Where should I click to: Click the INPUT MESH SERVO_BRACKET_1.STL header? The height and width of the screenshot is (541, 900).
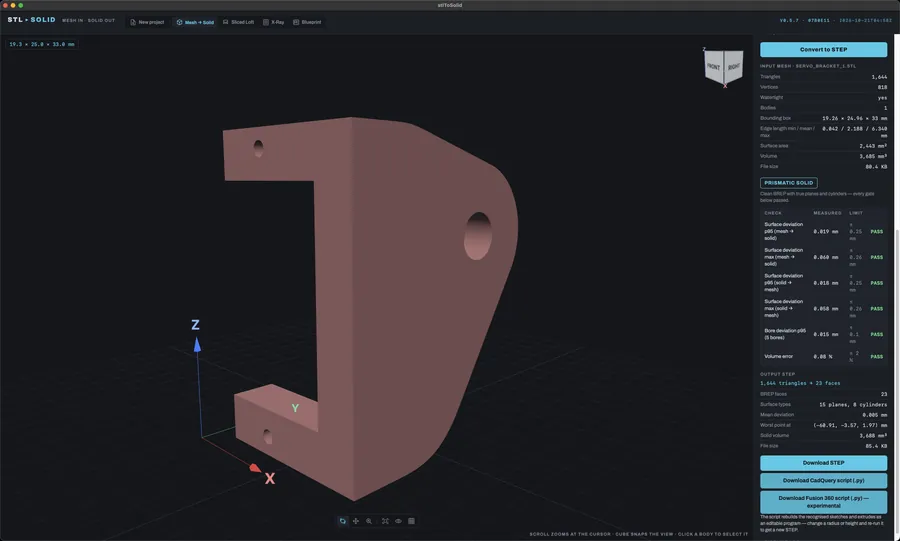tap(808, 66)
